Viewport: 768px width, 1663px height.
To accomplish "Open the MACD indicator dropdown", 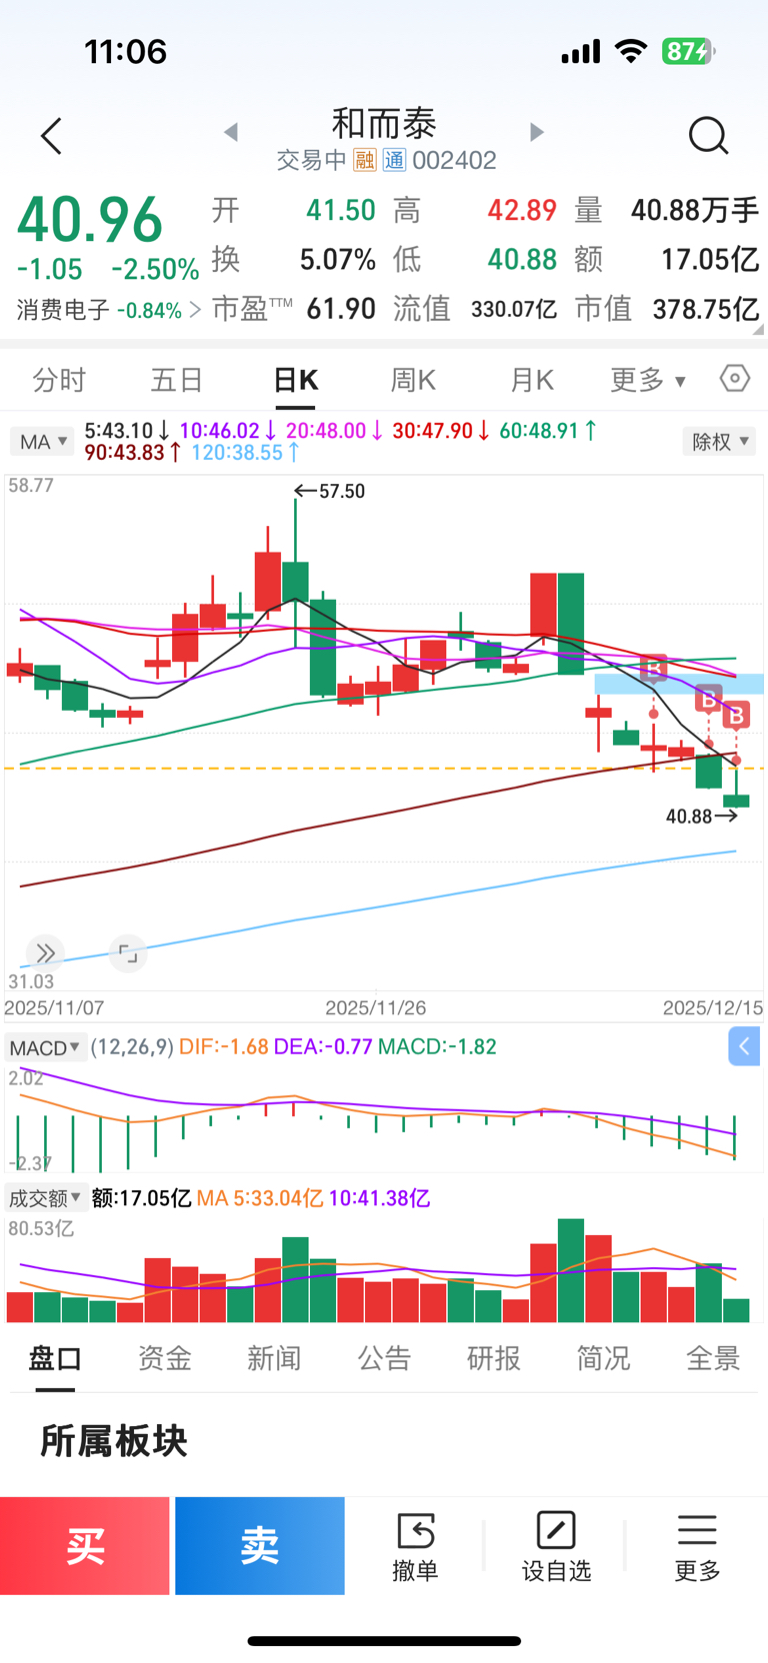I will click(x=45, y=1047).
